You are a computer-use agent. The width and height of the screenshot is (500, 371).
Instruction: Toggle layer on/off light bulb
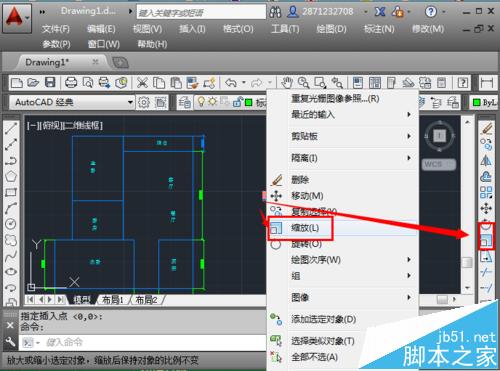coord(201,102)
